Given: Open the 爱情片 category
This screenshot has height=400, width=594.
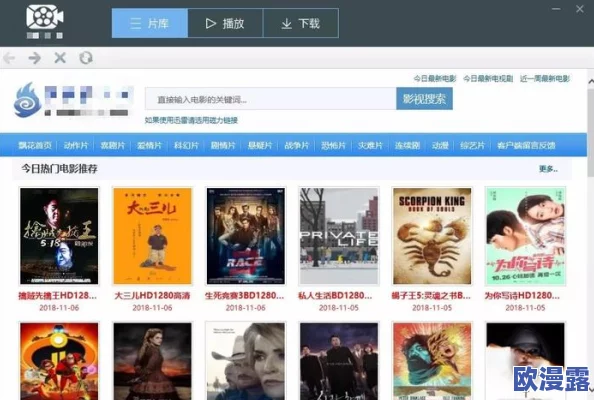Looking at the screenshot, I should tap(149, 145).
